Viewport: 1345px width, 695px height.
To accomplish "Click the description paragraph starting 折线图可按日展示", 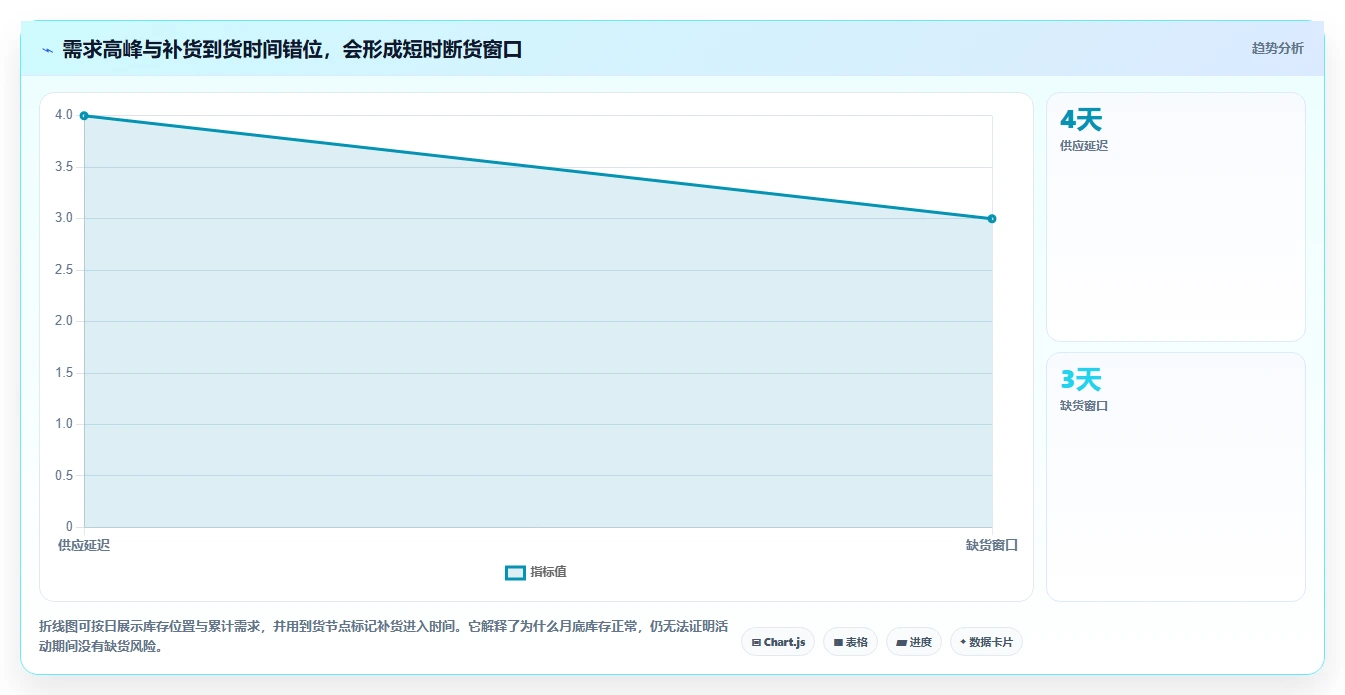I will coord(383,636).
